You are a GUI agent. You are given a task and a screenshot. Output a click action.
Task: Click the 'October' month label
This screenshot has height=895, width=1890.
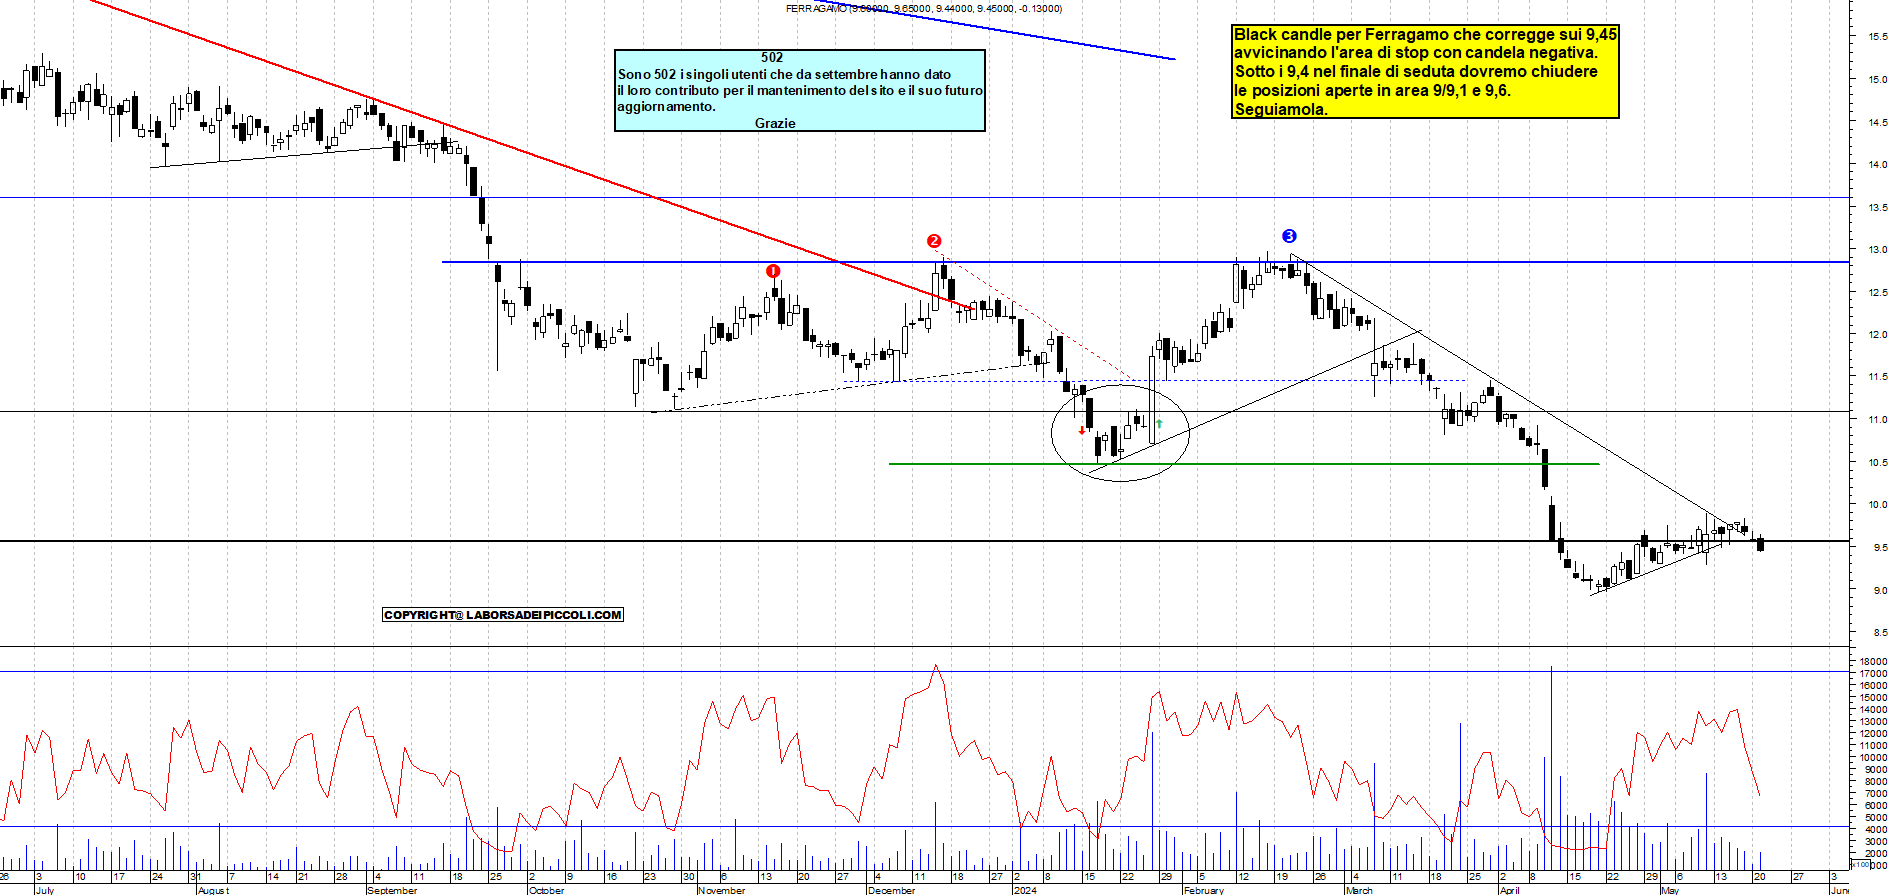(x=546, y=890)
